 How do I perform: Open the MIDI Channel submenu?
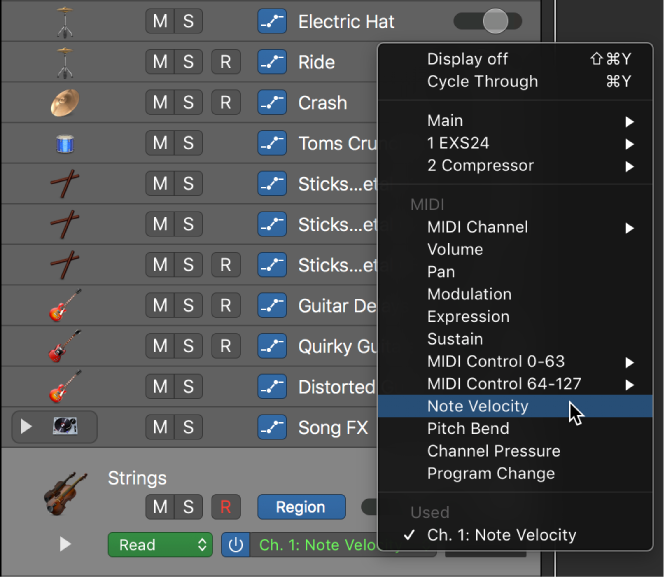[x=515, y=227]
